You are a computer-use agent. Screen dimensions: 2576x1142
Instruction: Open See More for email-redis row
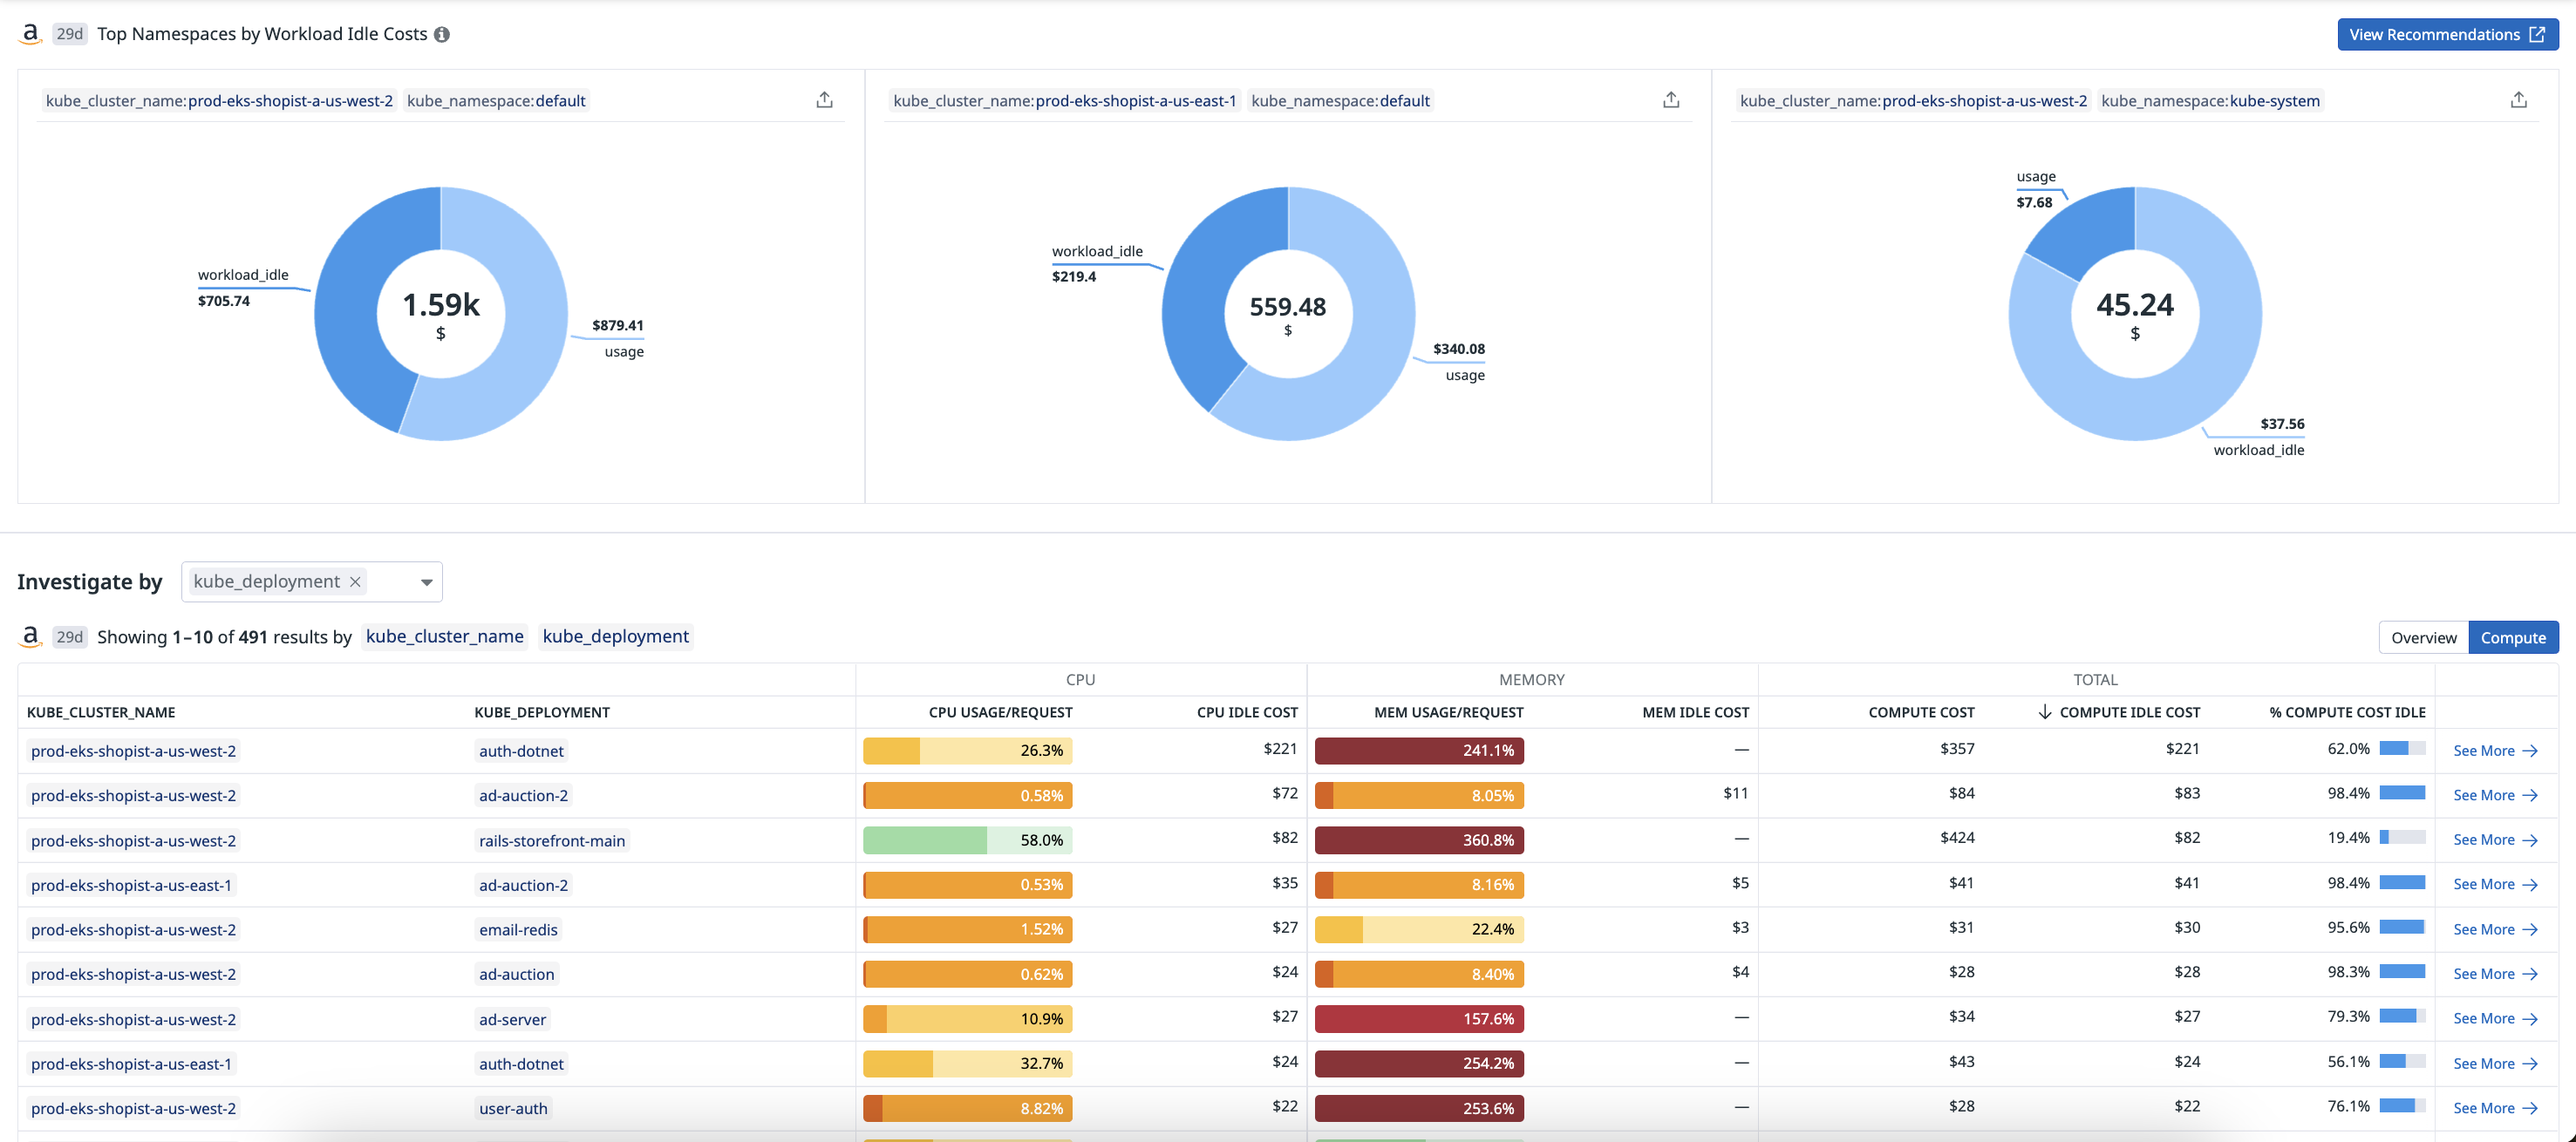pos(2495,929)
